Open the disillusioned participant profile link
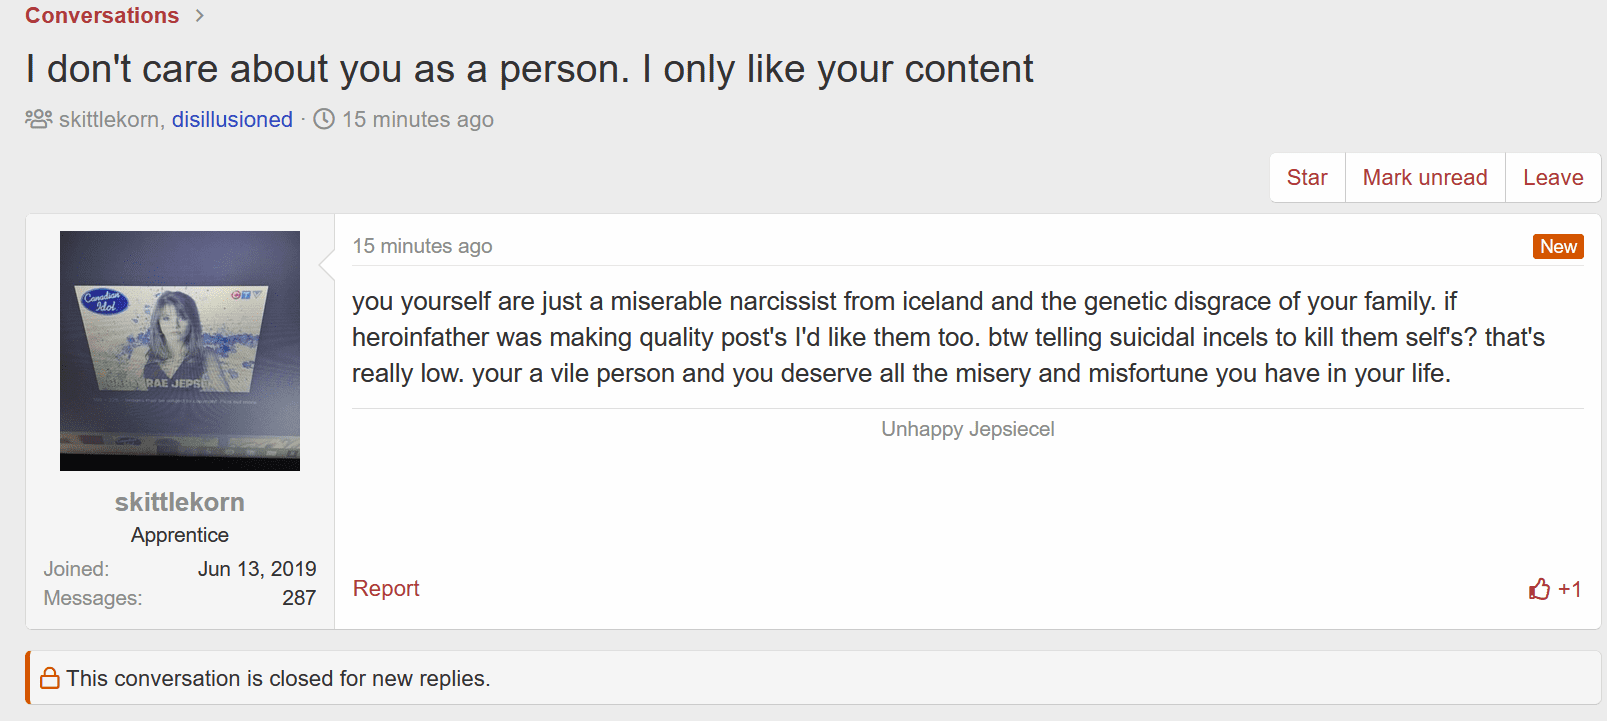Viewport: 1607px width, 721px height. point(232,119)
